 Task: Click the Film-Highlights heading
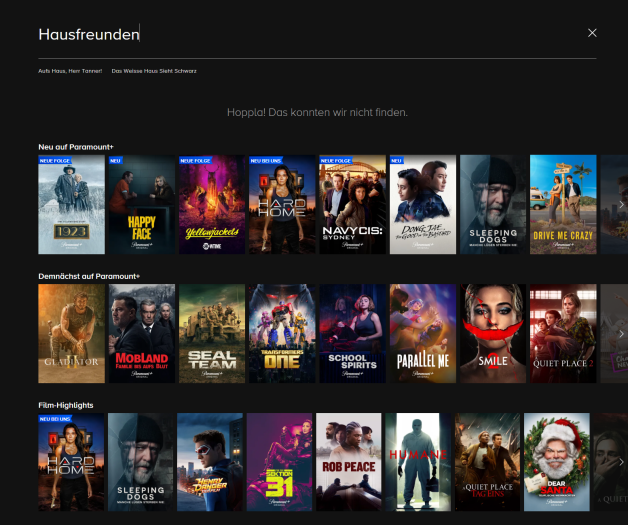pyautogui.click(x=66, y=405)
